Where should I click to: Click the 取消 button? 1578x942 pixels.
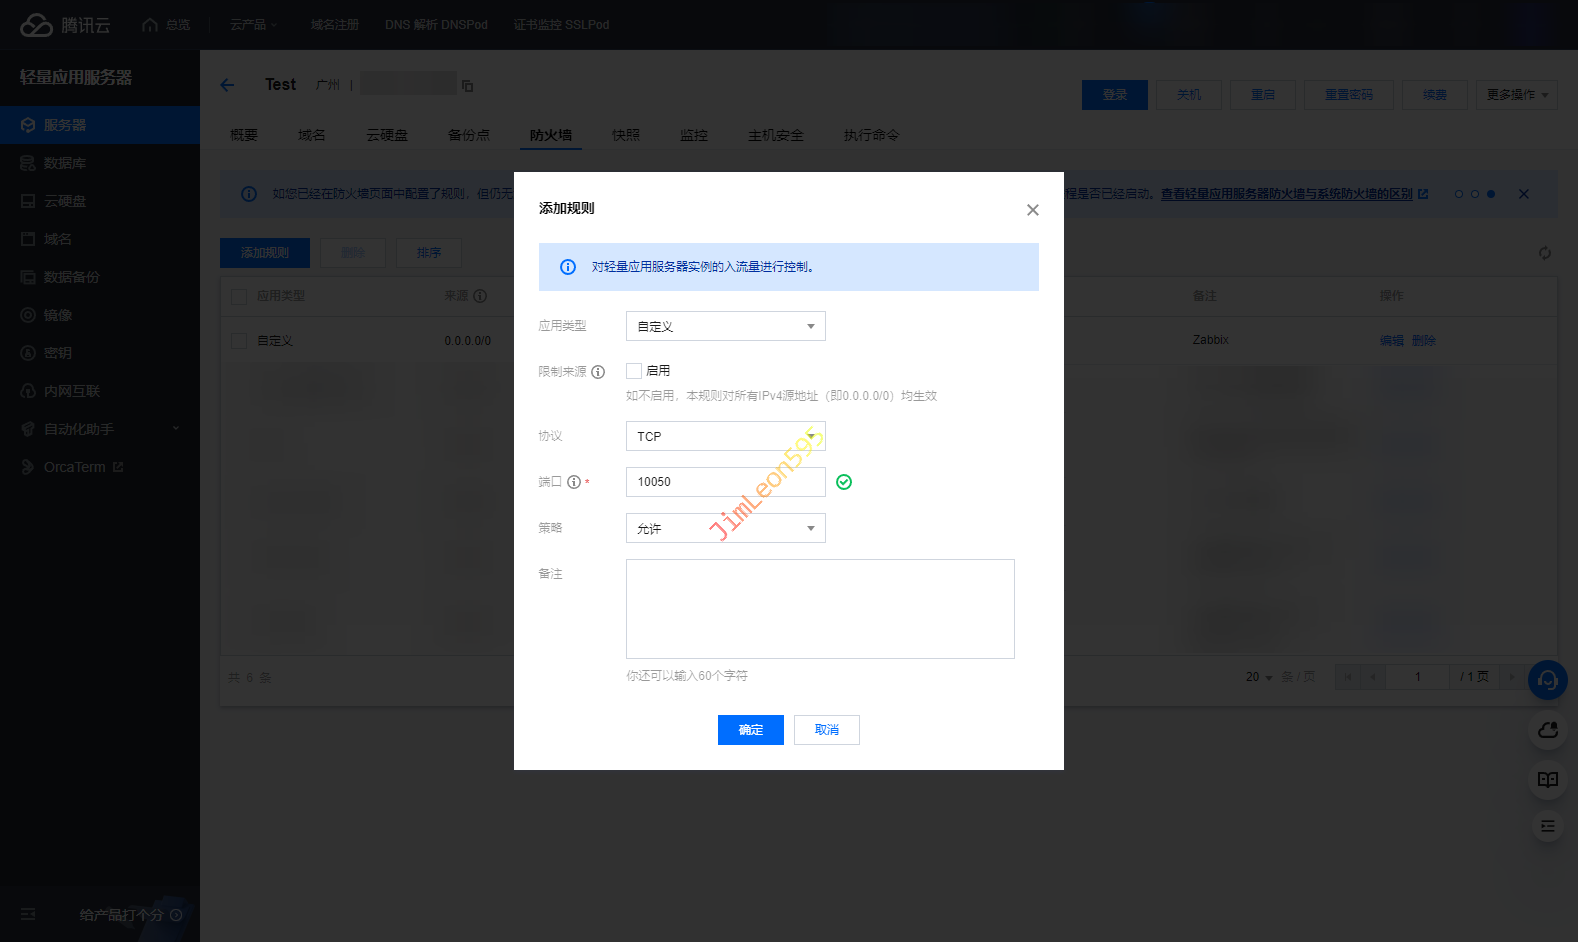pyautogui.click(x=826, y=730)
